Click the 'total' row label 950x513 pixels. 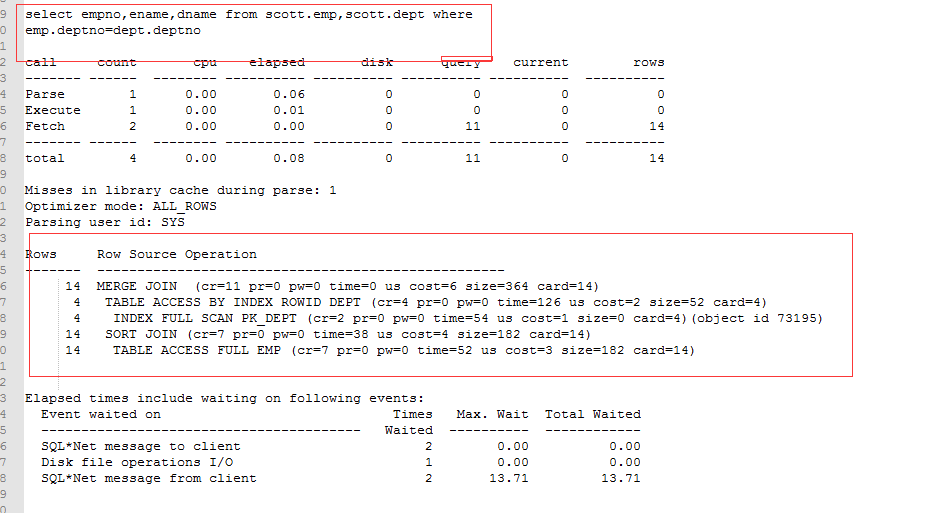(x=45, y=158)
